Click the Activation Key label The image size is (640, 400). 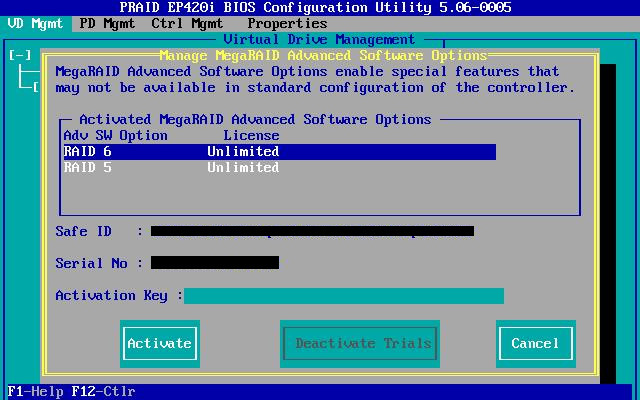point(111,296)
